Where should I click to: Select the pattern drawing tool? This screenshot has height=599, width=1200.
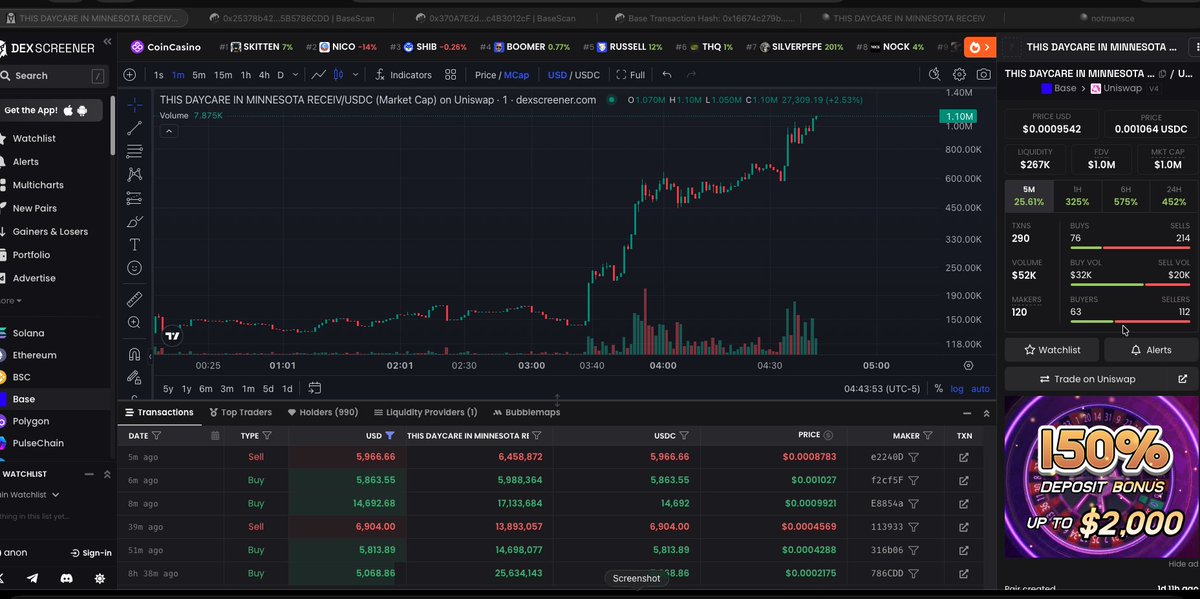134,173
